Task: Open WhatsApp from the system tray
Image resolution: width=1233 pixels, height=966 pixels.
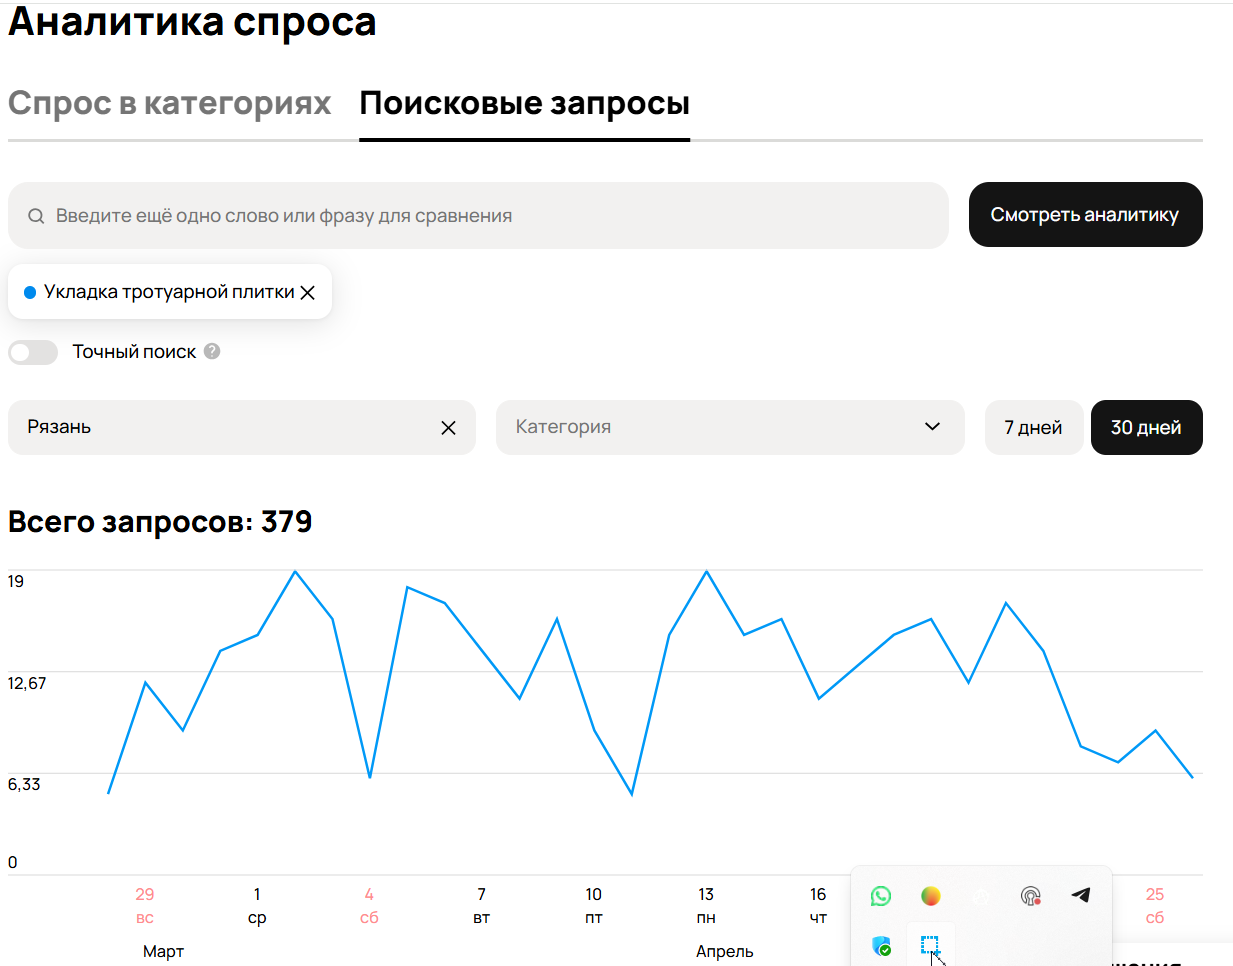Action: [881, 896]
